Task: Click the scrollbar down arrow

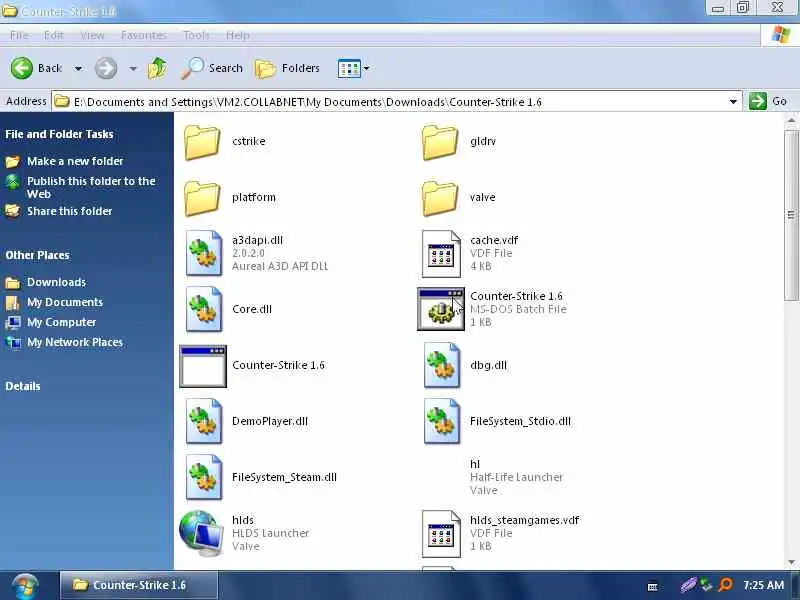Action: (x=791, y=562)
